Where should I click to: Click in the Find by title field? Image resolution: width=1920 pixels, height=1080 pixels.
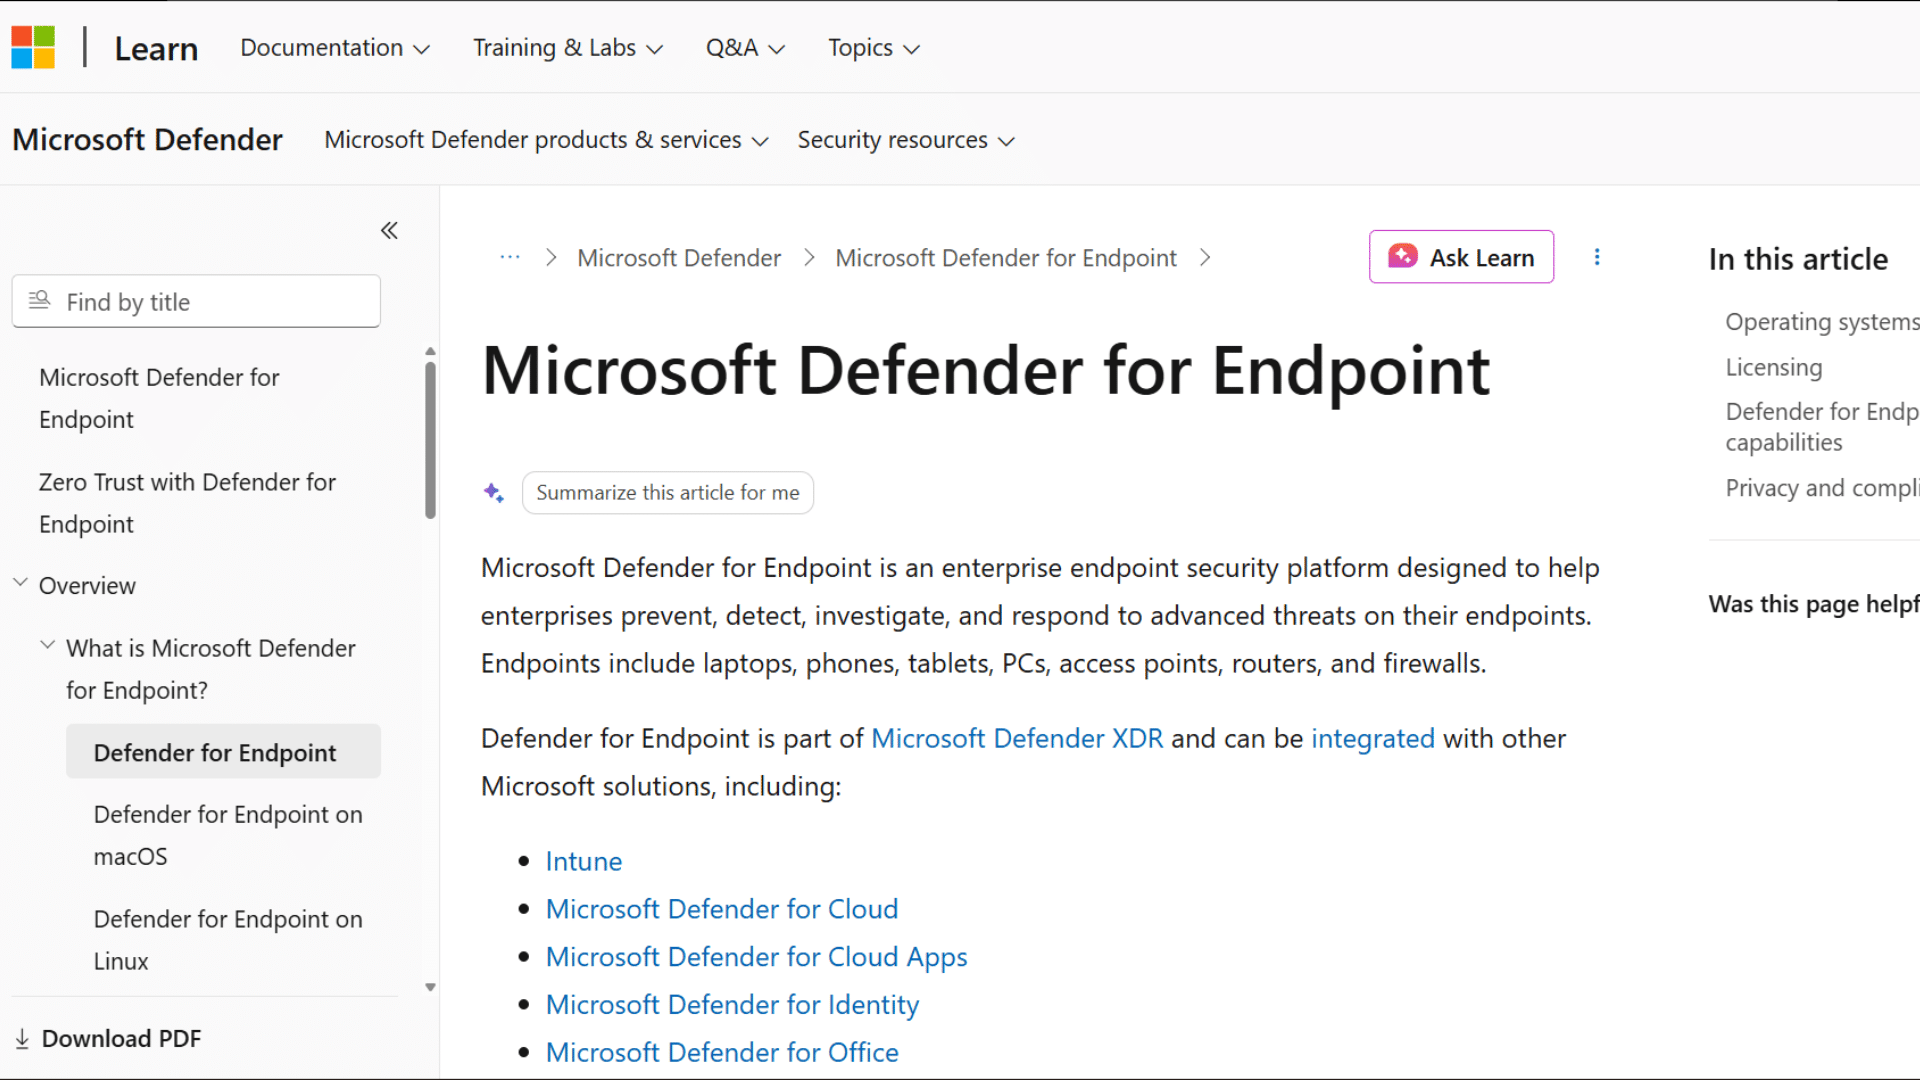(196, 301)
